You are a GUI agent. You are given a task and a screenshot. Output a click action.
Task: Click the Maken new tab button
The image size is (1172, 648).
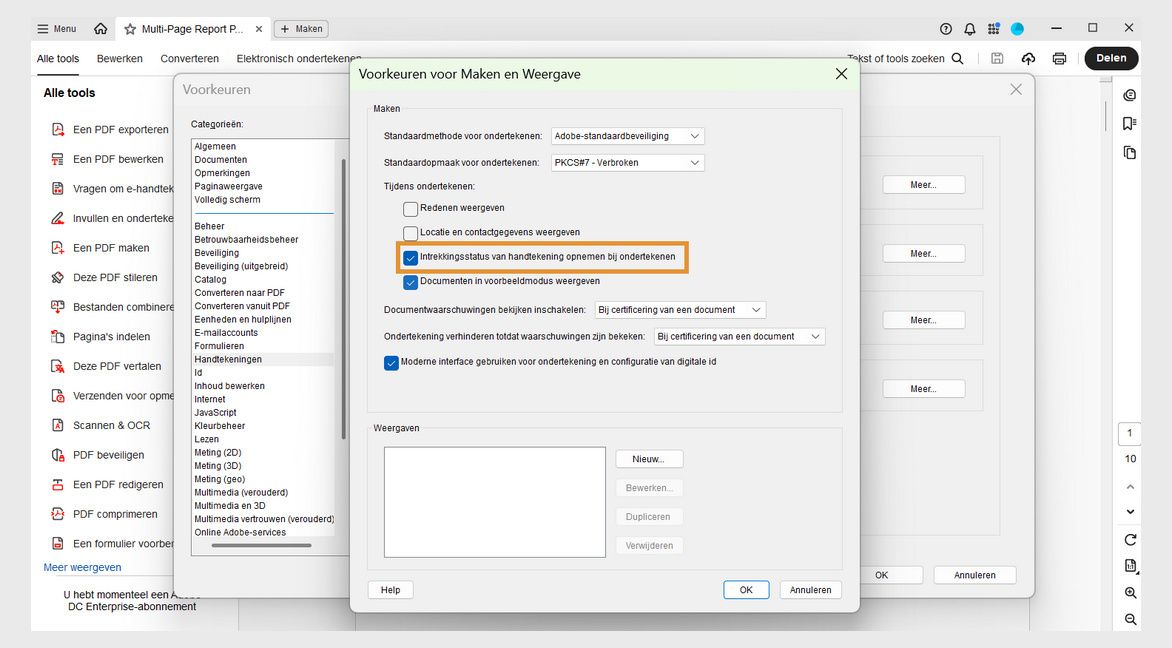pos(301,29)
